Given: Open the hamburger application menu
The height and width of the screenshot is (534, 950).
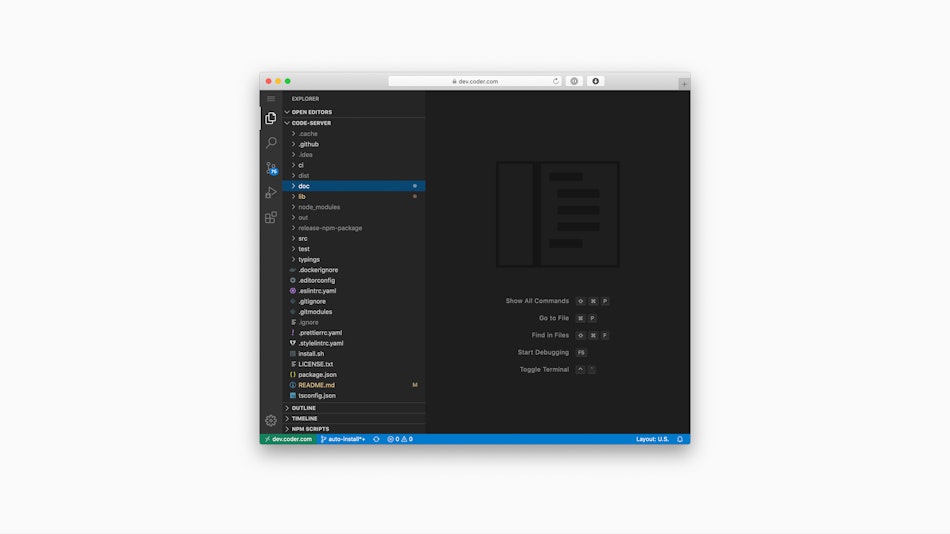Looking at the screenshot, I should [271, 99].
